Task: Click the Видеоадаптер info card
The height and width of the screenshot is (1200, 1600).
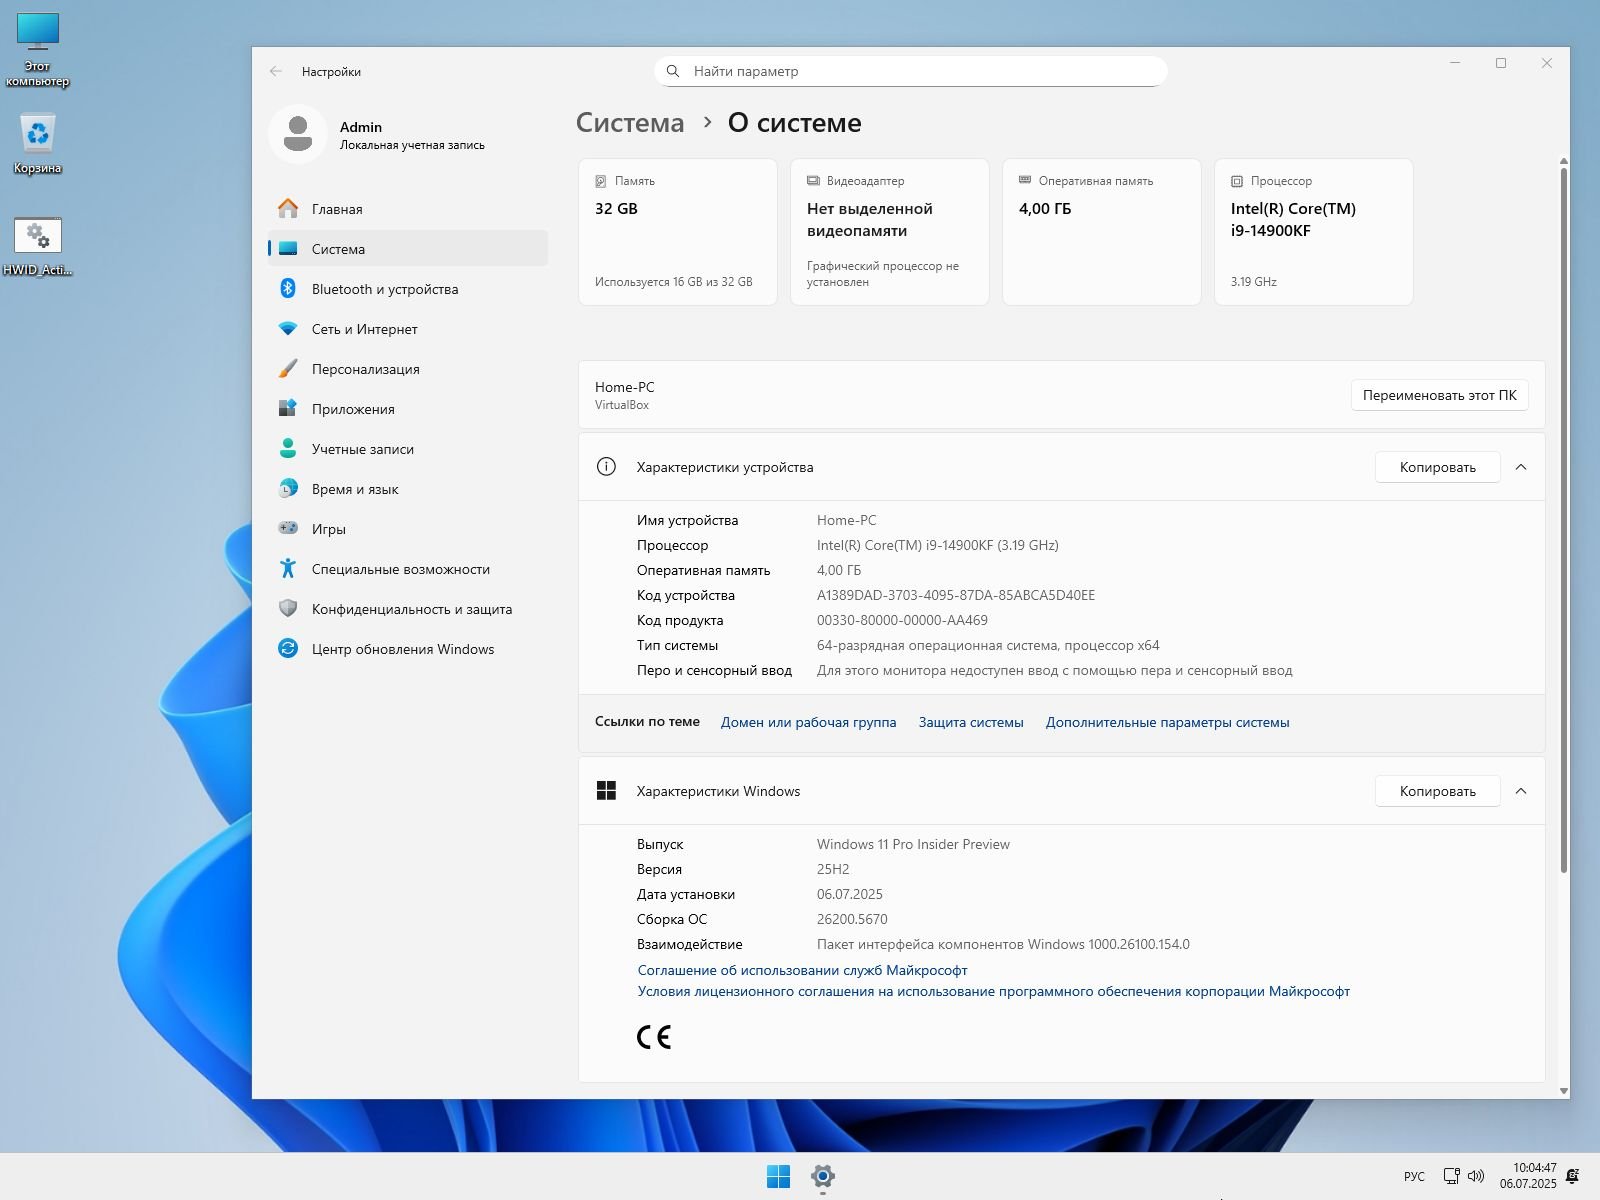Action: 890,232
